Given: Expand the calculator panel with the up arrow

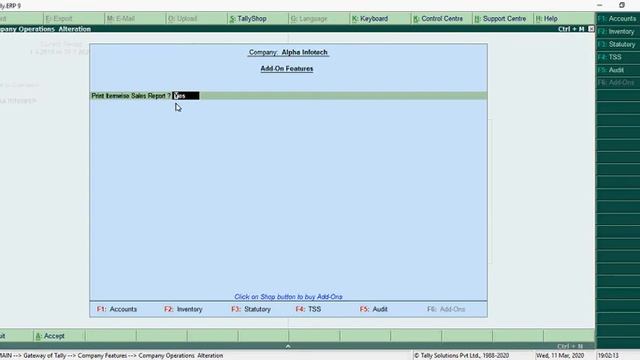Looking at the screenshot, I should (288, 346).
